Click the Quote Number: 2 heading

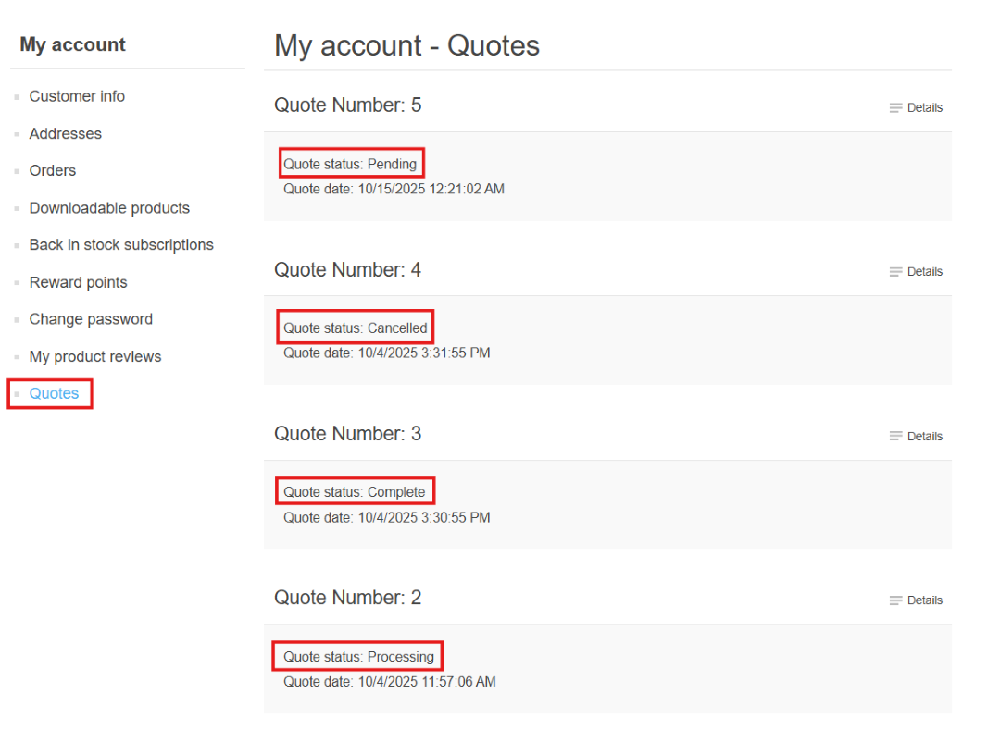click(x=347, y=598)
